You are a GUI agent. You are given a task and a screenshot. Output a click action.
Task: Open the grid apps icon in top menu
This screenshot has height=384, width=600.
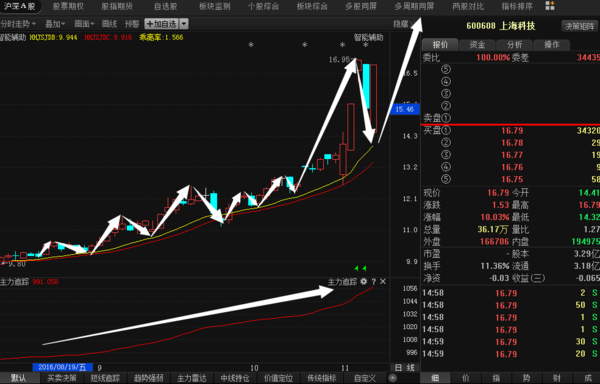tap(550, 6)
